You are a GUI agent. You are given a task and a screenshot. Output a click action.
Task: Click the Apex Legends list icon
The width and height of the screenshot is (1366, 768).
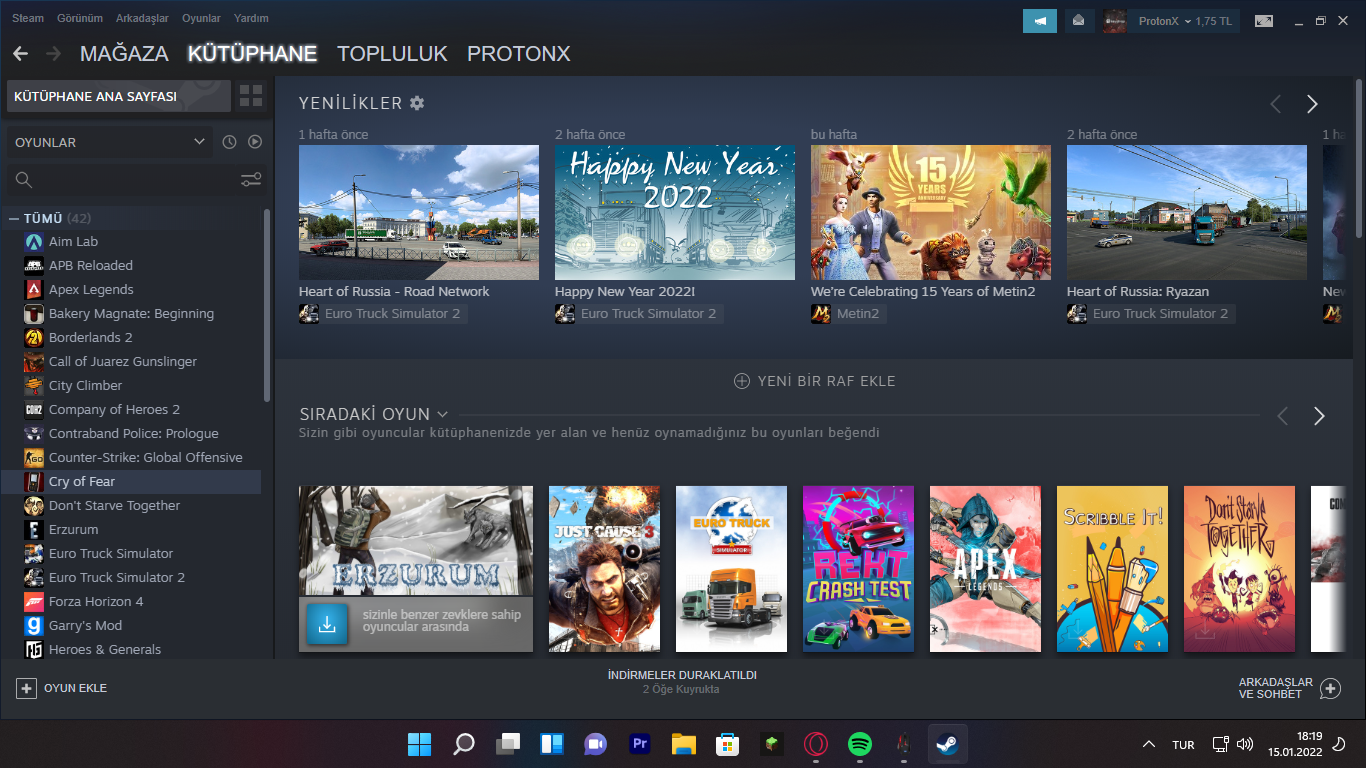point(33,289)
